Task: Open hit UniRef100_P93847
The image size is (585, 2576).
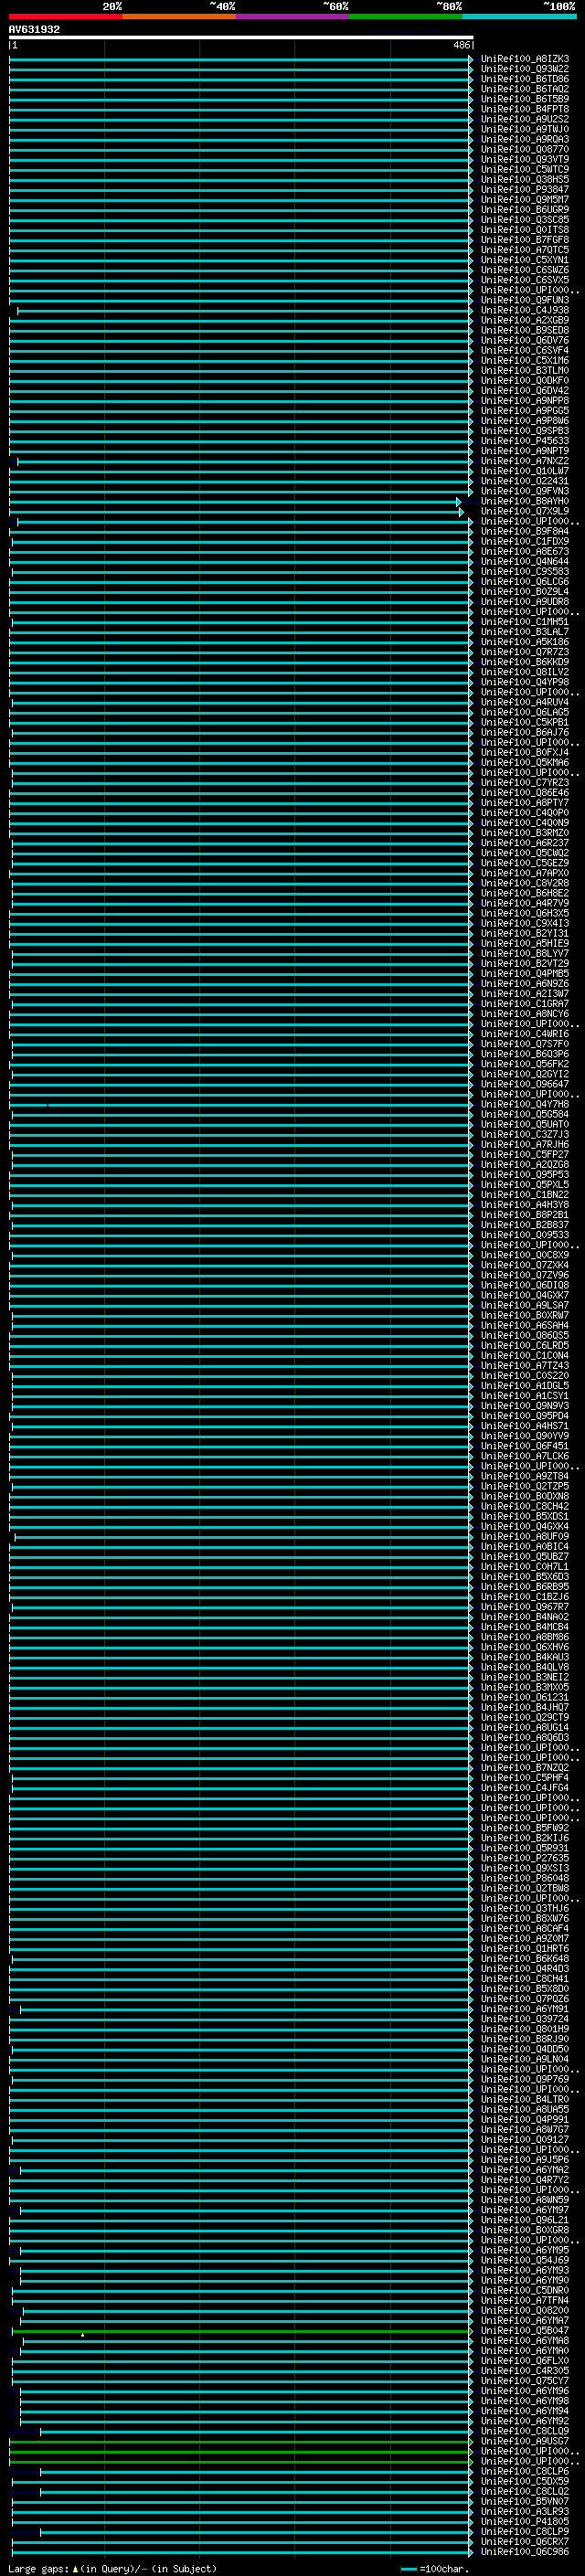Action: pyautogui.click(x=525, y=190)
